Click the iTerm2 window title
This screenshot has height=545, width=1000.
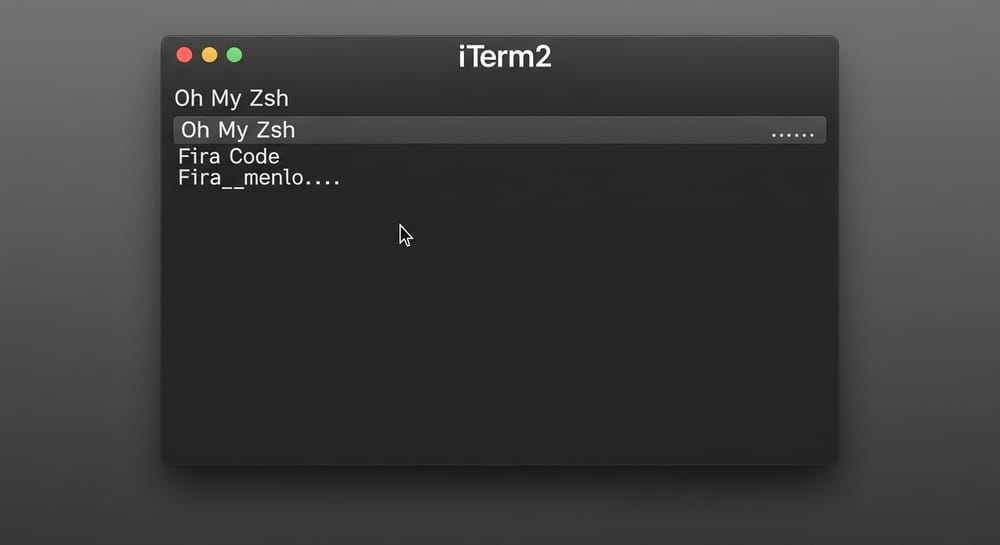(x=504, y=57)
